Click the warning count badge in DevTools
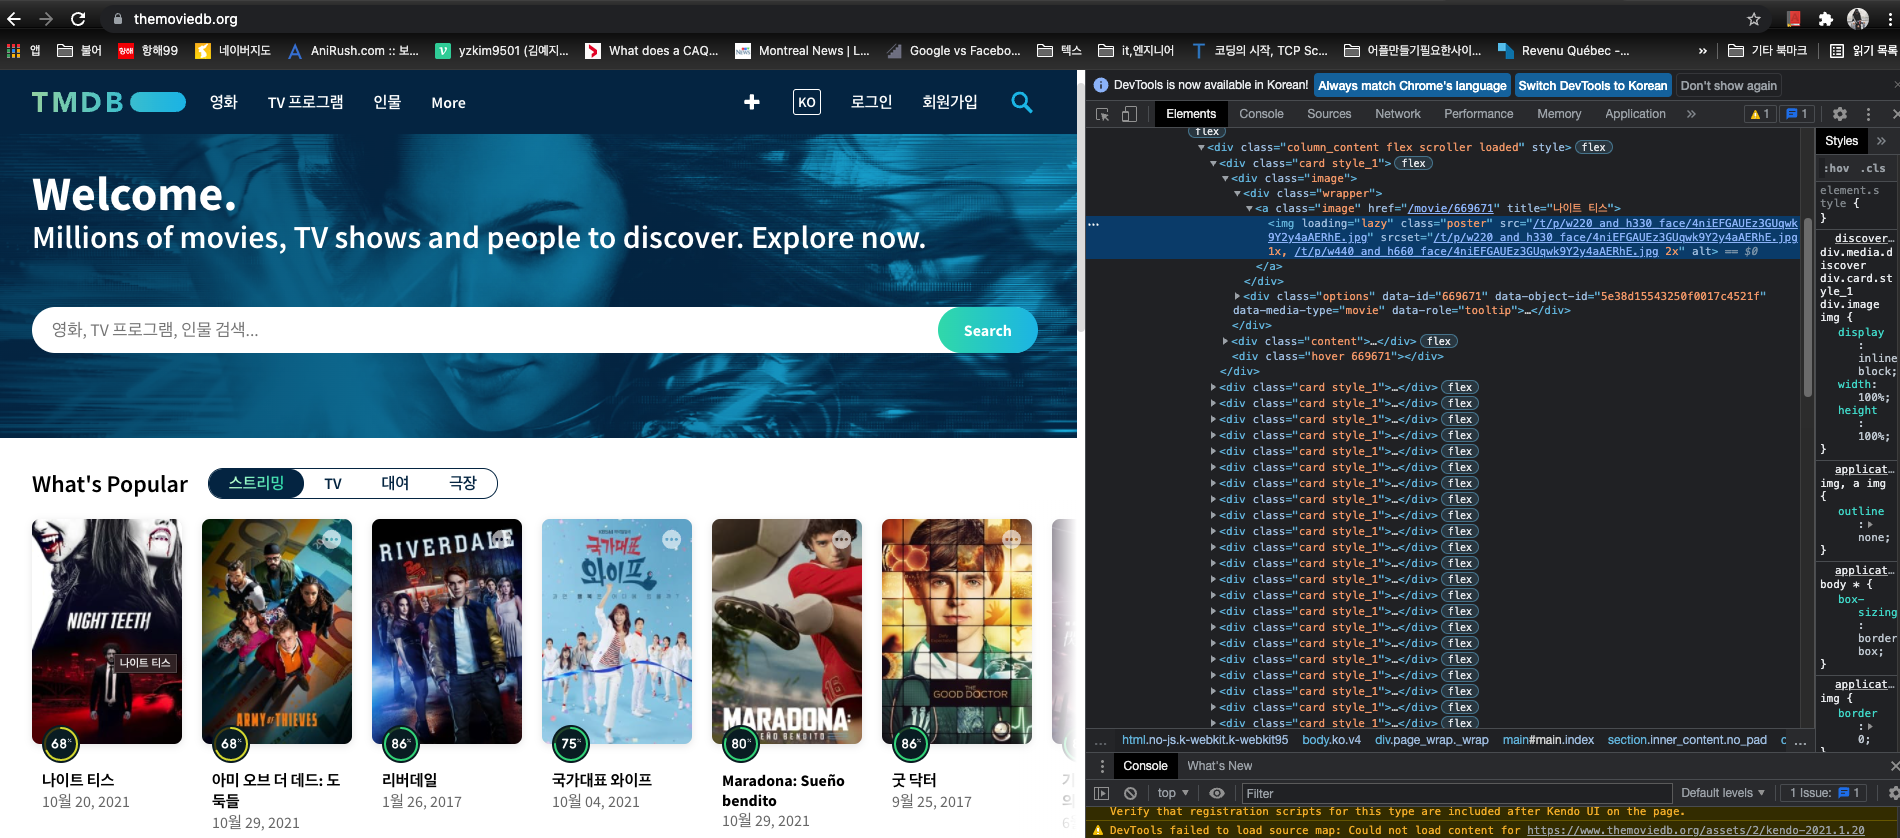 click(x=1760, y=114)
